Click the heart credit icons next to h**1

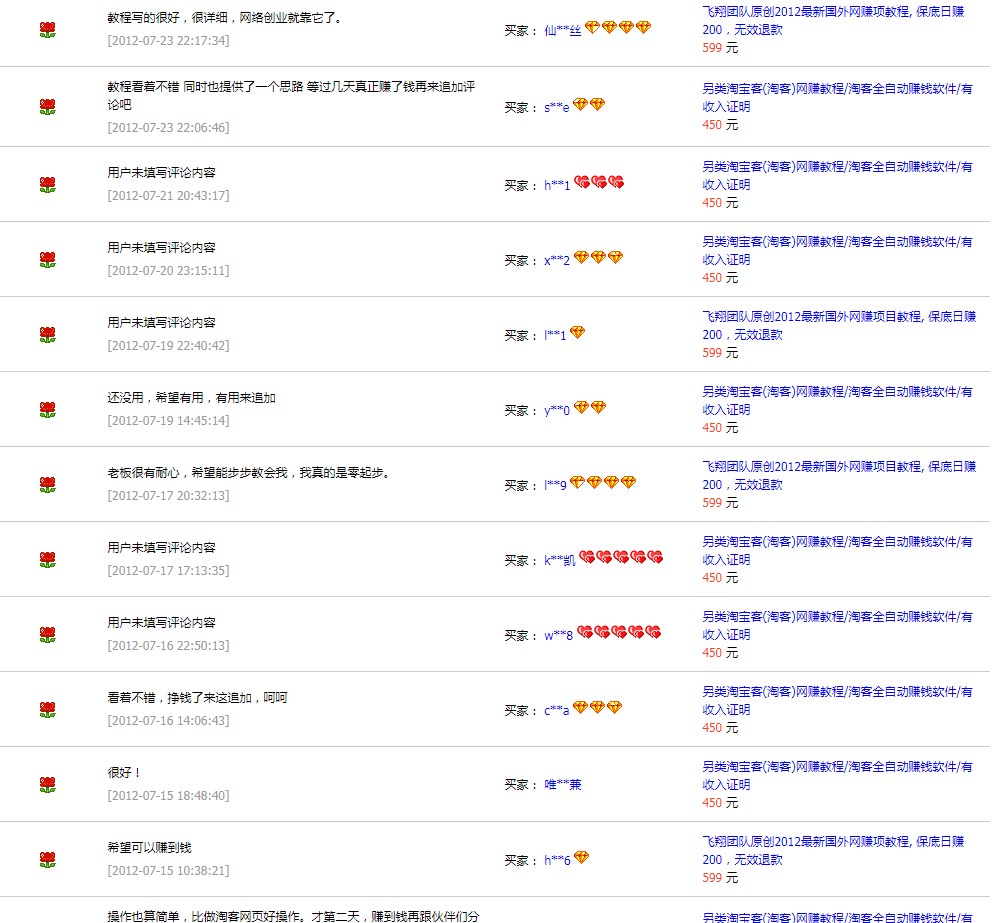pyautogui.click(x=599, y=183)
